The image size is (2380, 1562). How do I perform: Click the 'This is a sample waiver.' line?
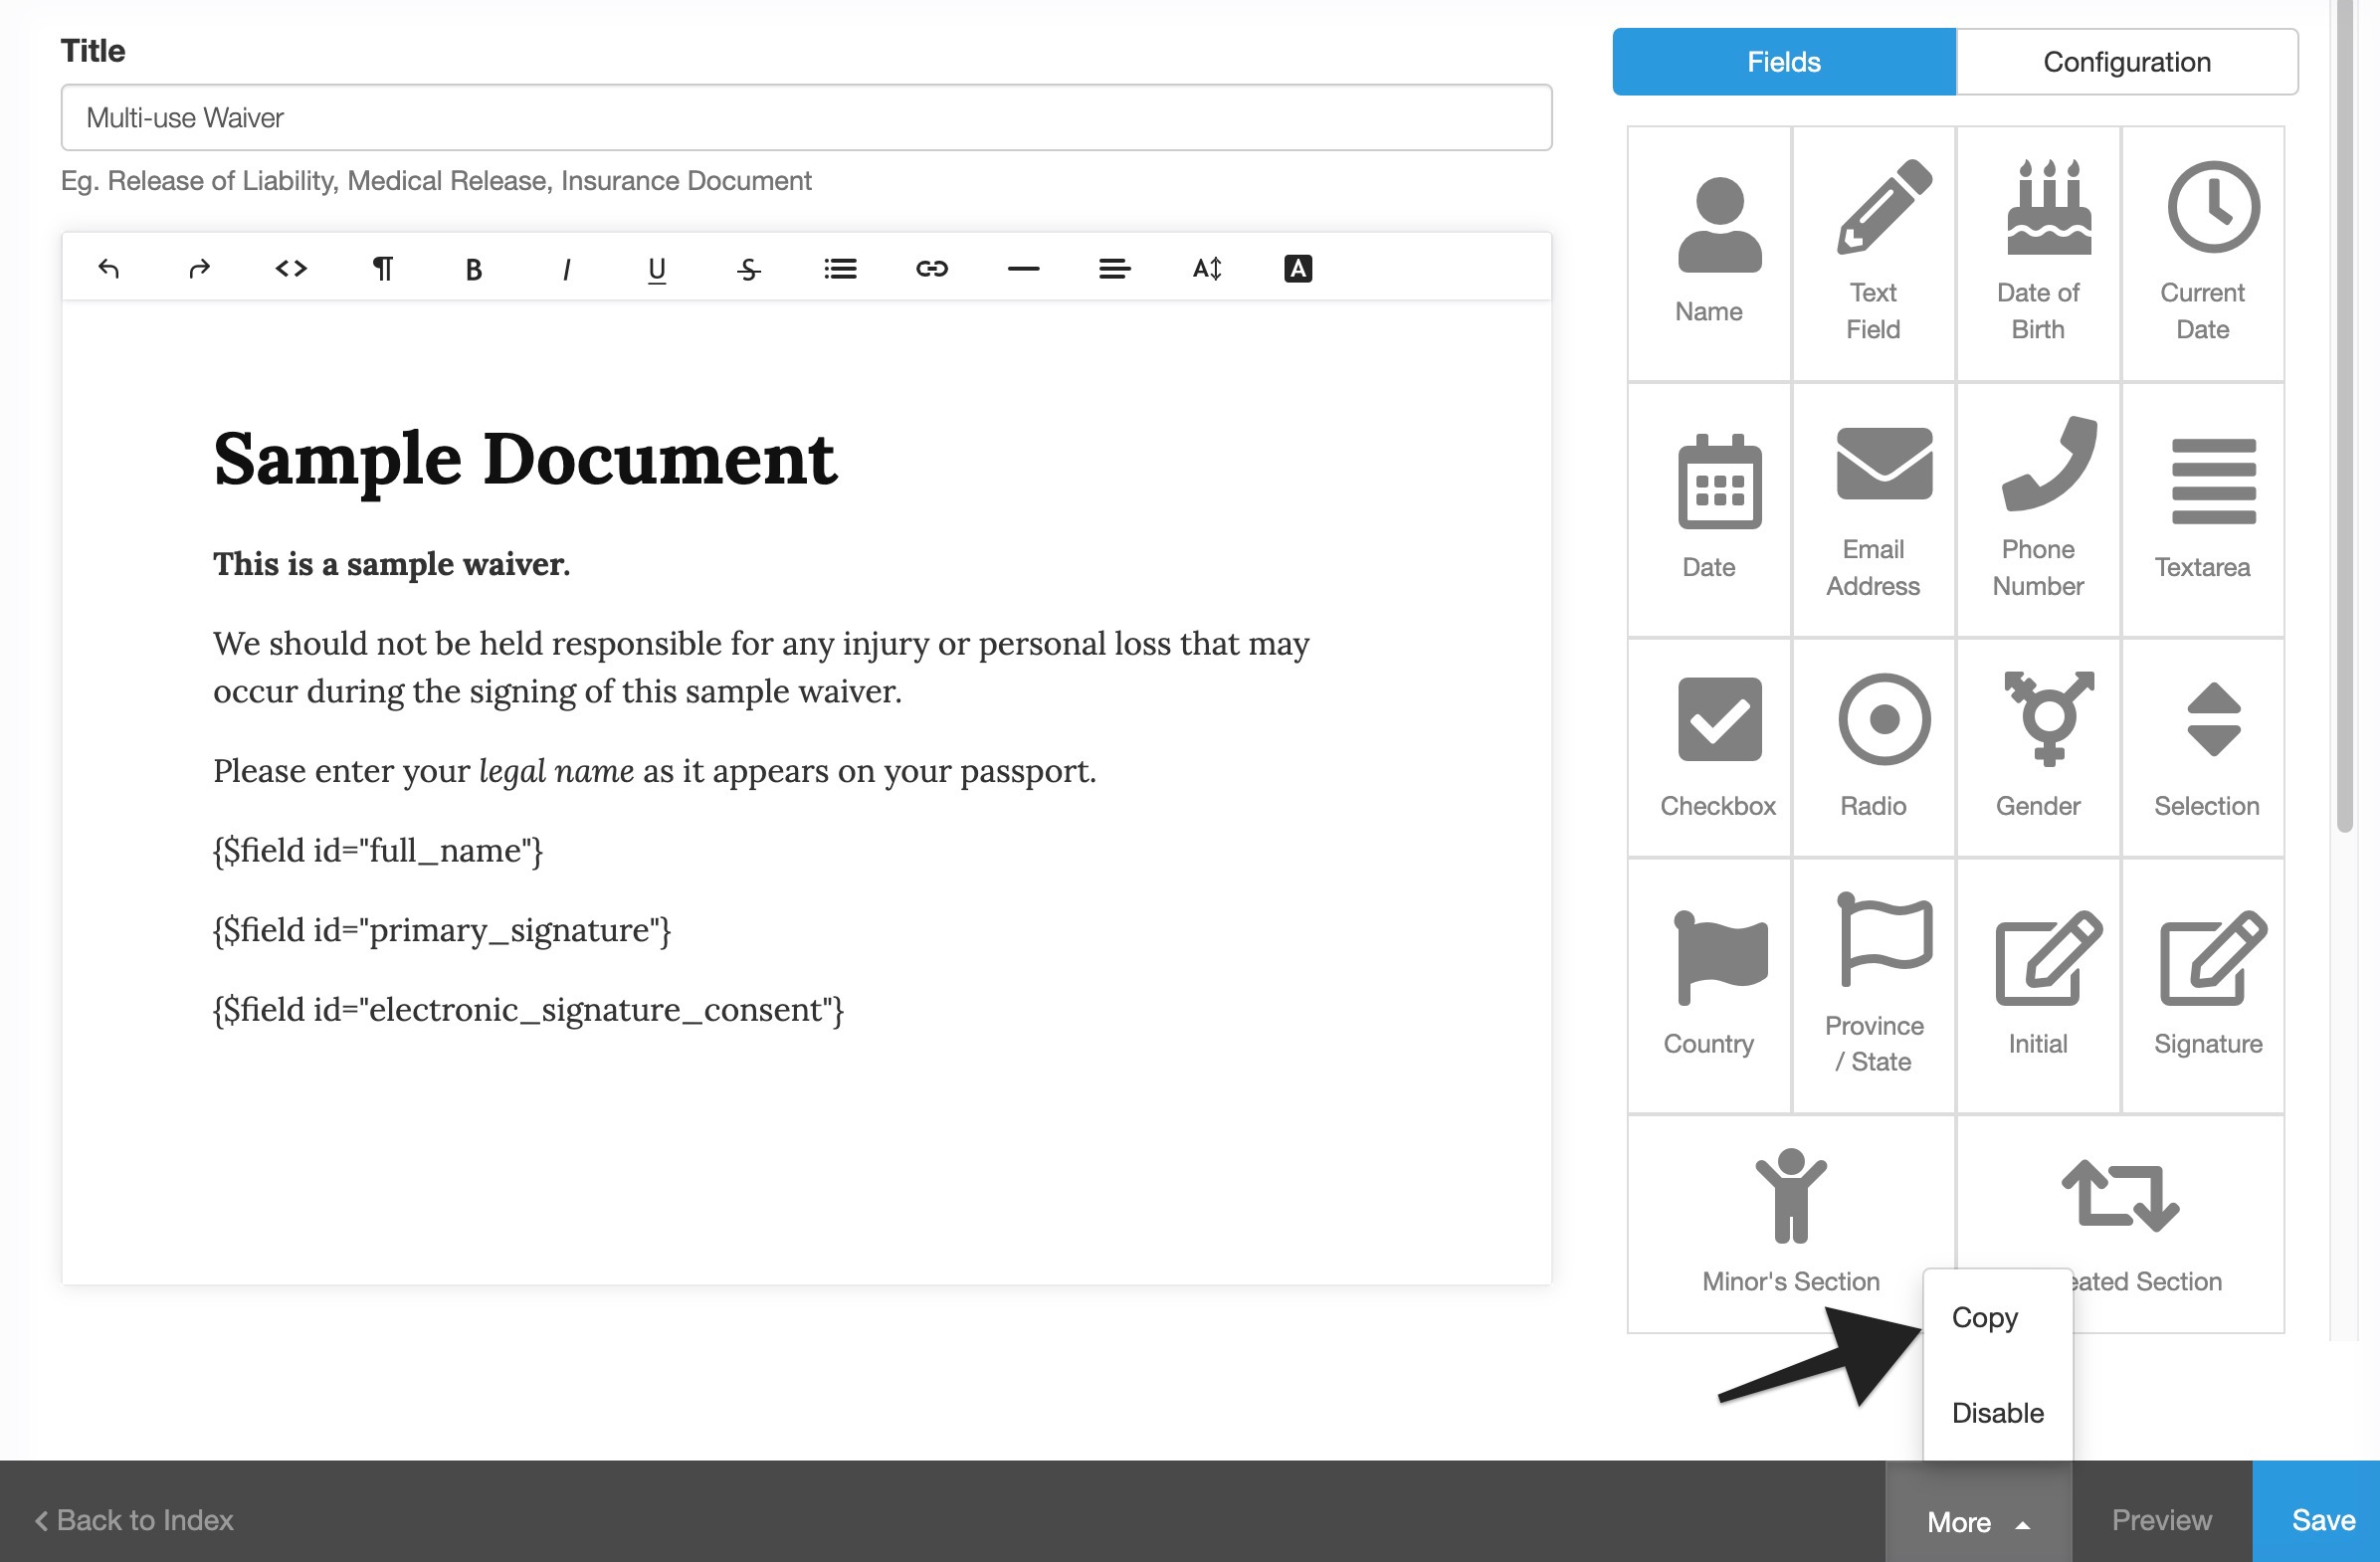point(391,563)
